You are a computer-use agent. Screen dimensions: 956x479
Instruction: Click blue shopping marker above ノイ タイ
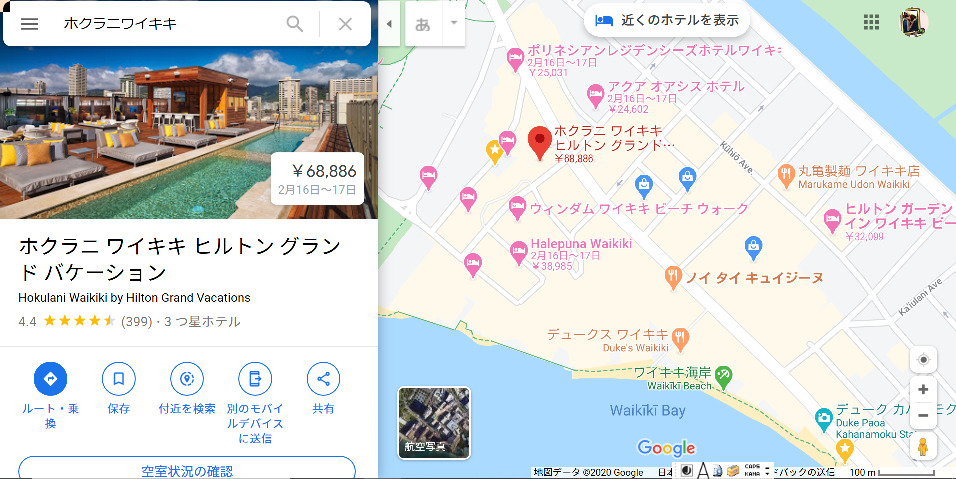click(x=754, y=248)
